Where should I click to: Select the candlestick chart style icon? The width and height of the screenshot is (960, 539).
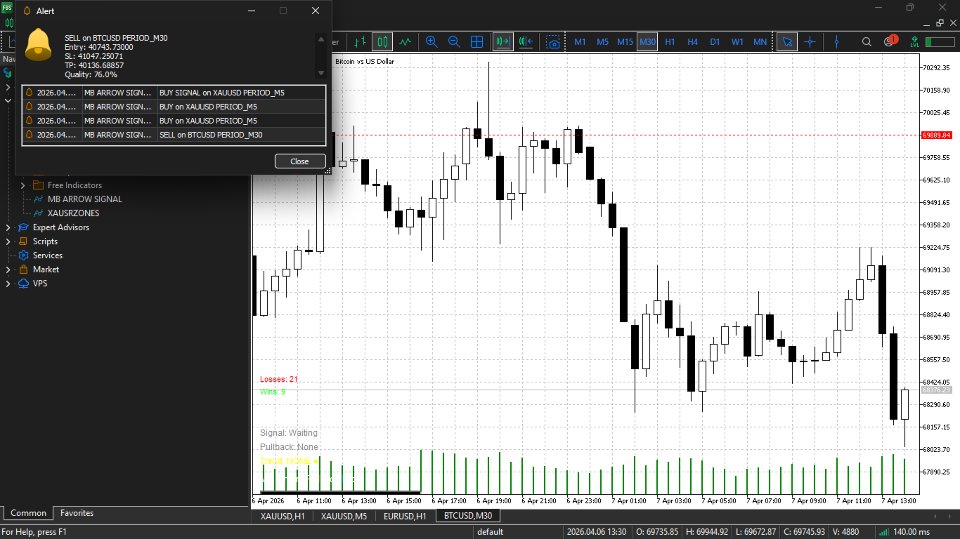click(383, 42)
